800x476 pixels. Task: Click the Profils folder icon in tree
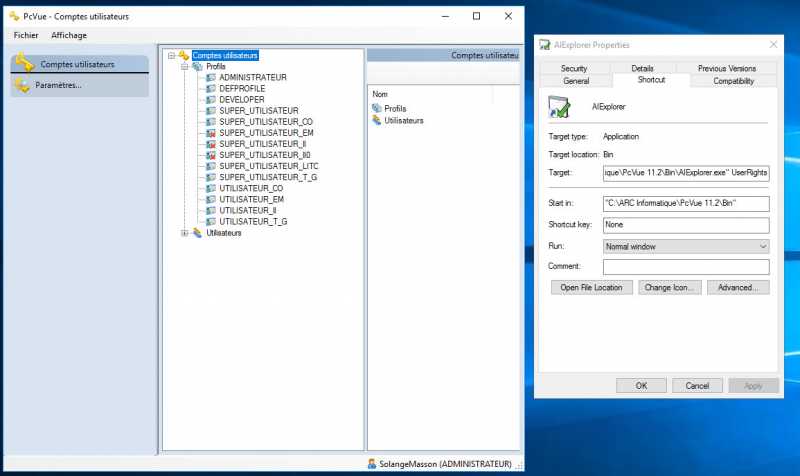pos(197,67)
